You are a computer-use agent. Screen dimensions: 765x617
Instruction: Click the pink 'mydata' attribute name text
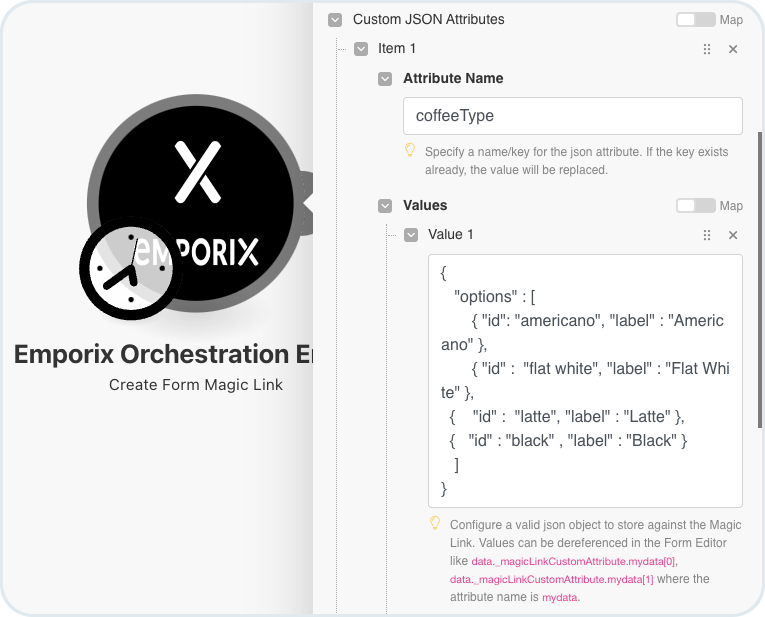(x=560, y=597)
